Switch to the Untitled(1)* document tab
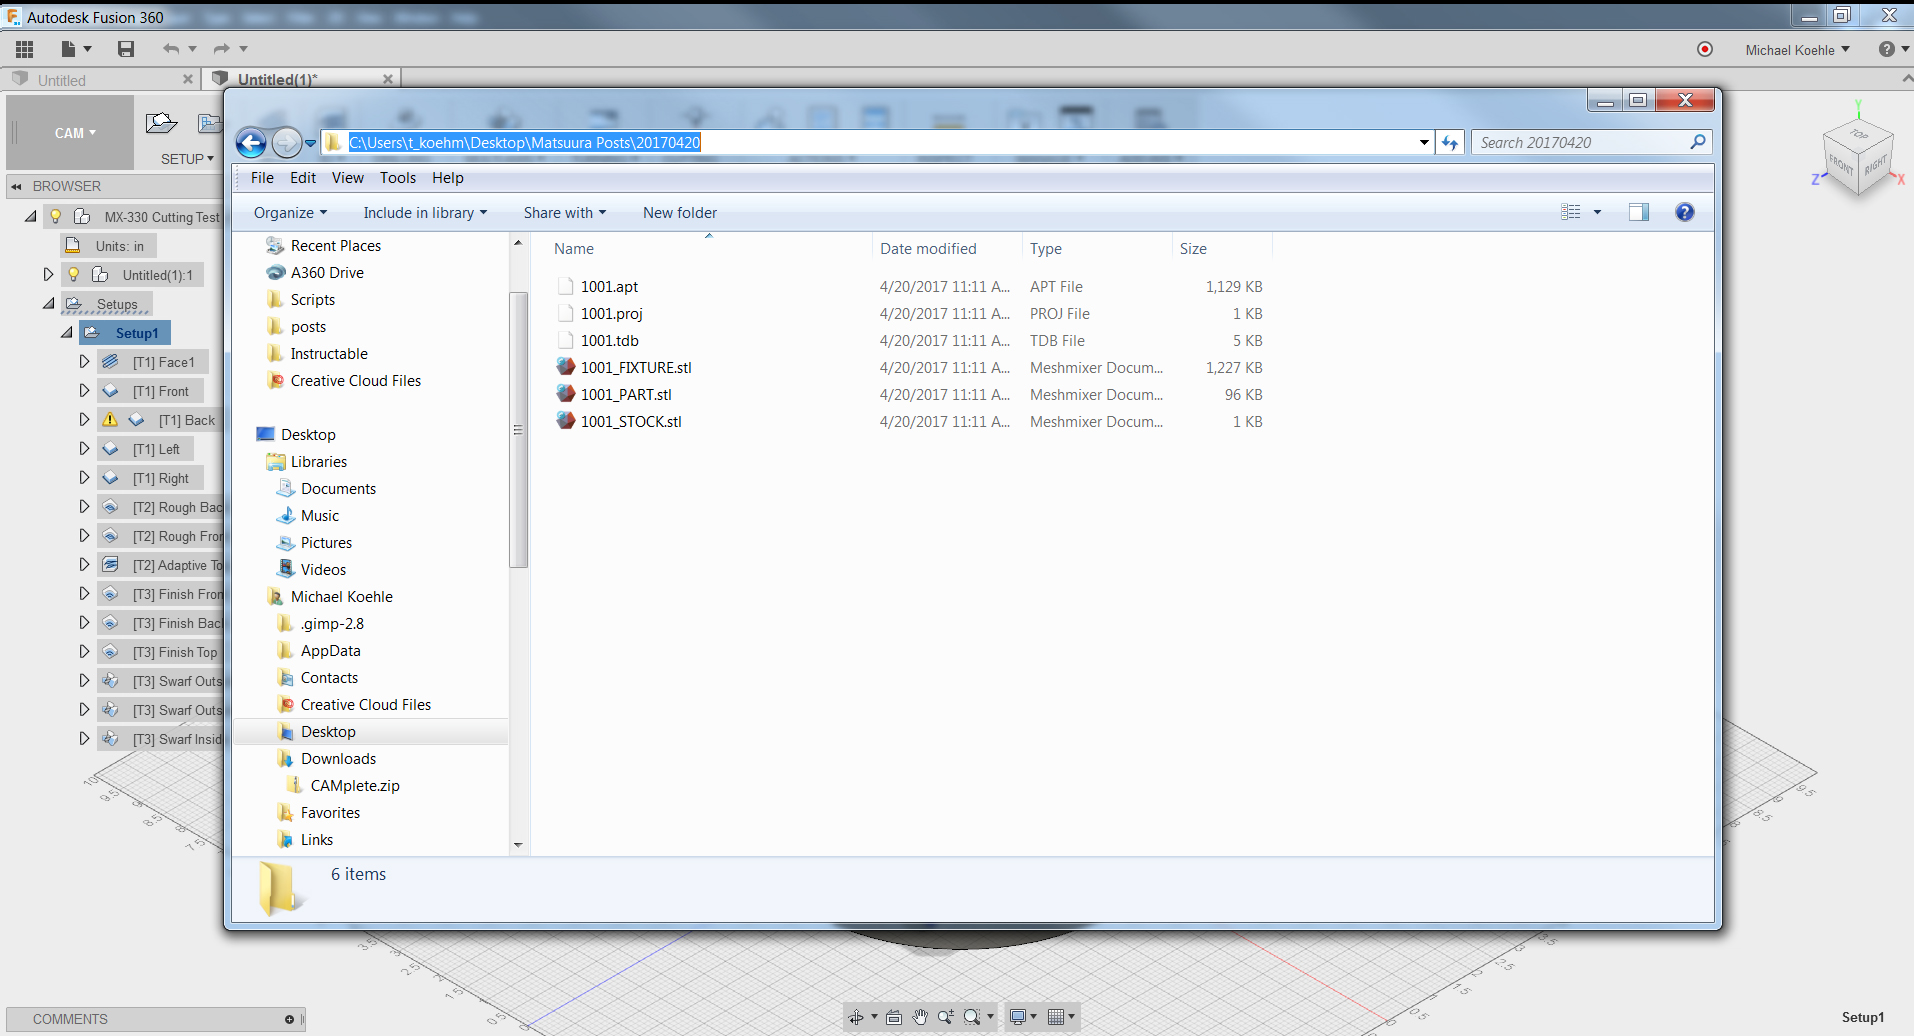This screenshot has height=1036, width=1914. tap(300, 80)
